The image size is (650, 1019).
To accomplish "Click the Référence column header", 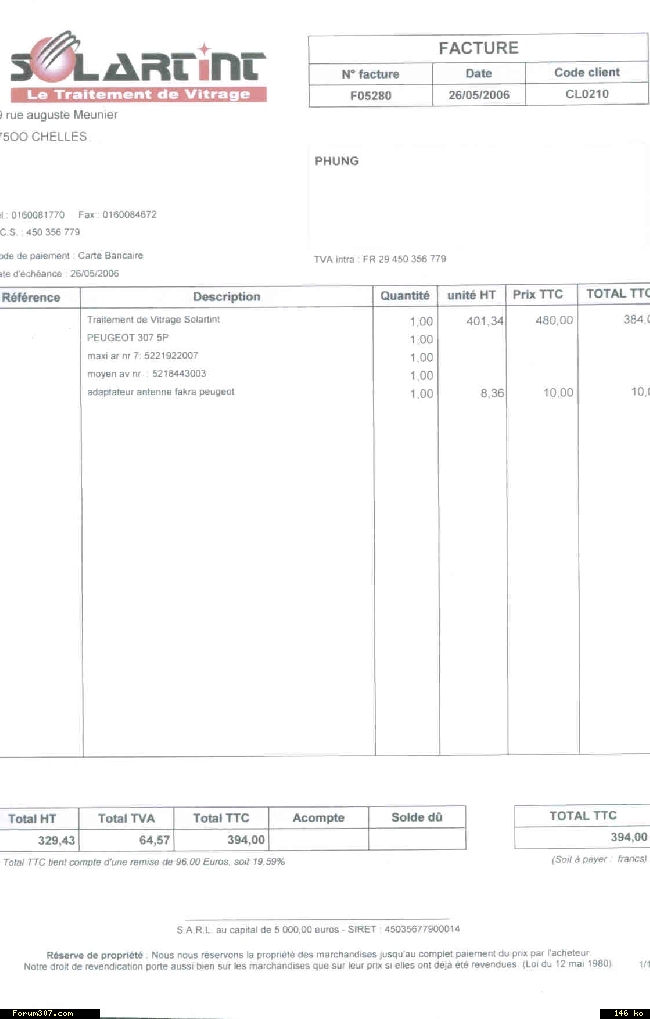I will click(31, 298).
